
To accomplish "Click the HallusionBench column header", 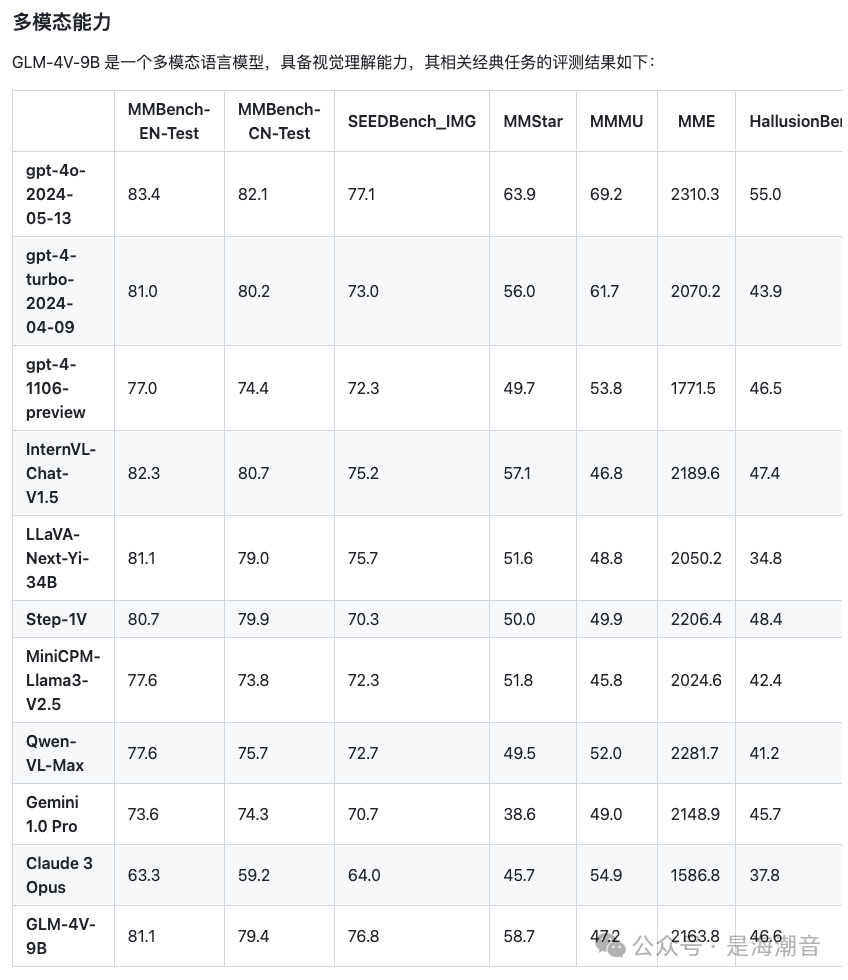I will click(x=796, y=121).
